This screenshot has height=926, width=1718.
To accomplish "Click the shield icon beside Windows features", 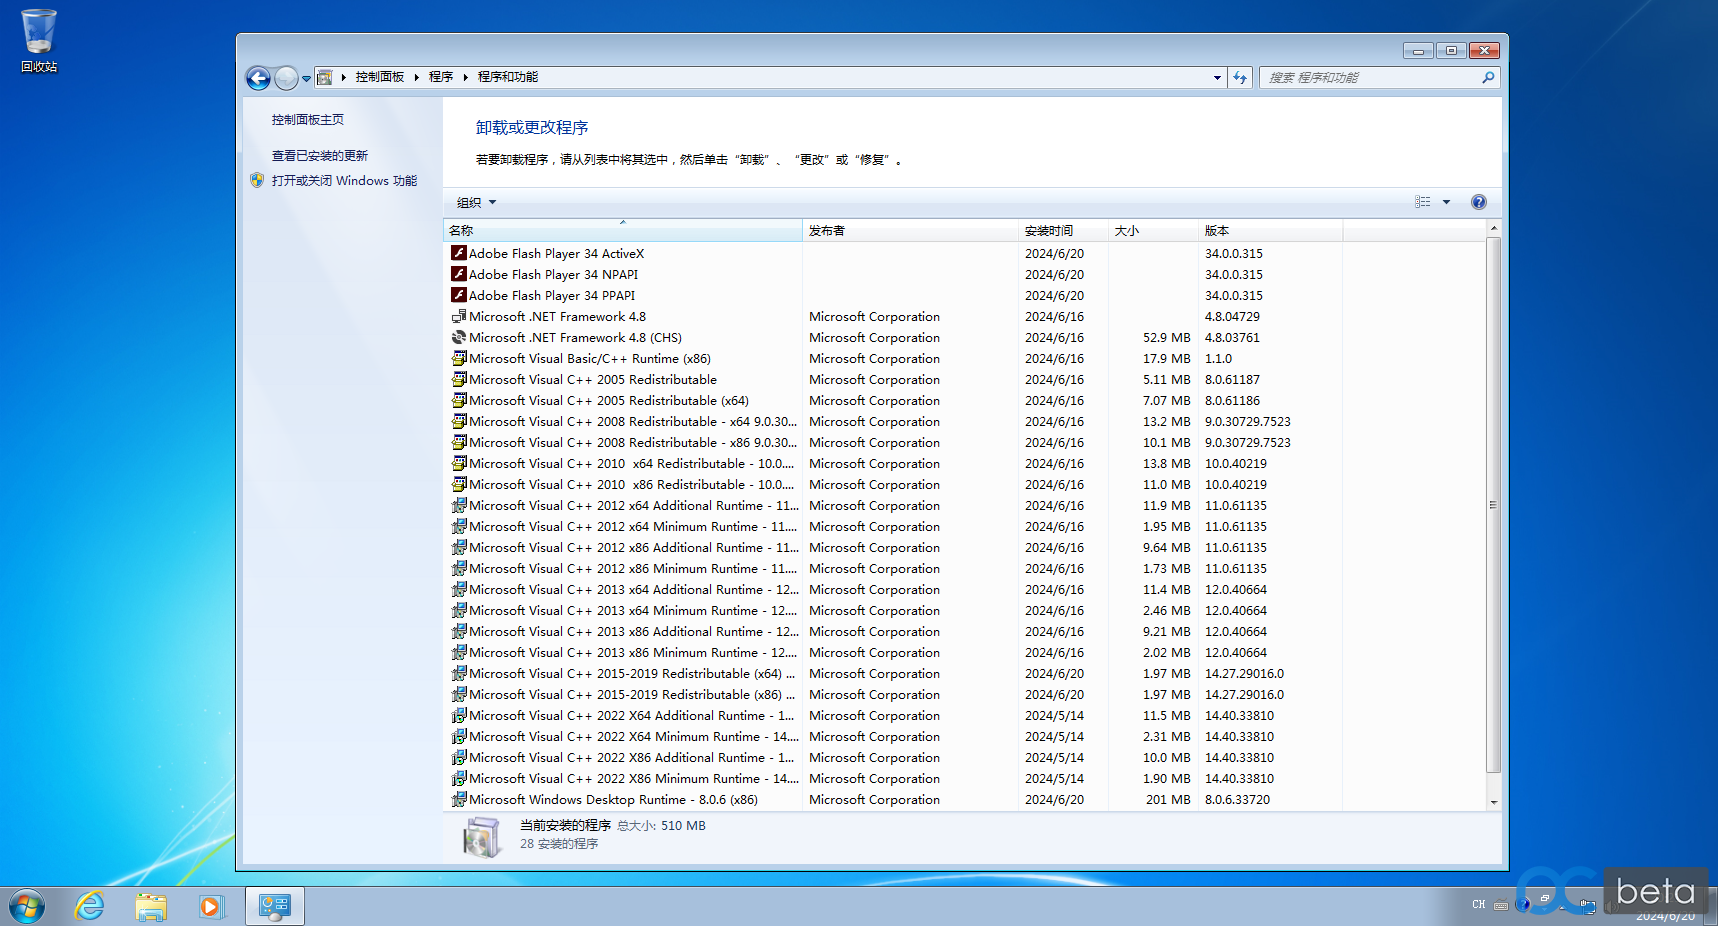I will (x=257, y=180).
